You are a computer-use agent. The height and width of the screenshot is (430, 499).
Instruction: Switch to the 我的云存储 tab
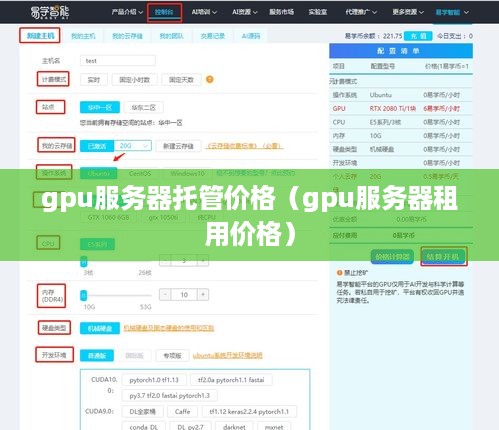coord(127,36)
